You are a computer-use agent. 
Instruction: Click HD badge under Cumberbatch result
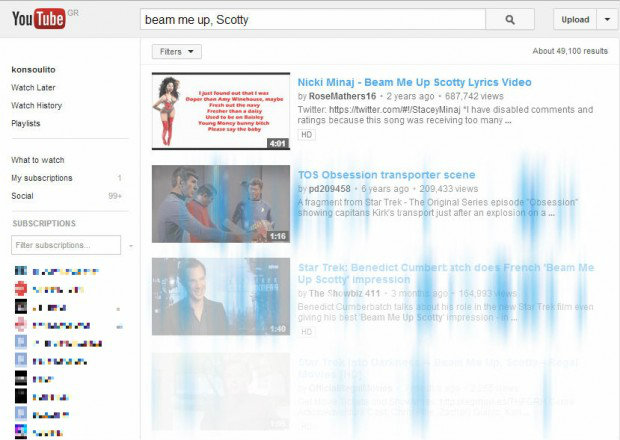point(306,332)
